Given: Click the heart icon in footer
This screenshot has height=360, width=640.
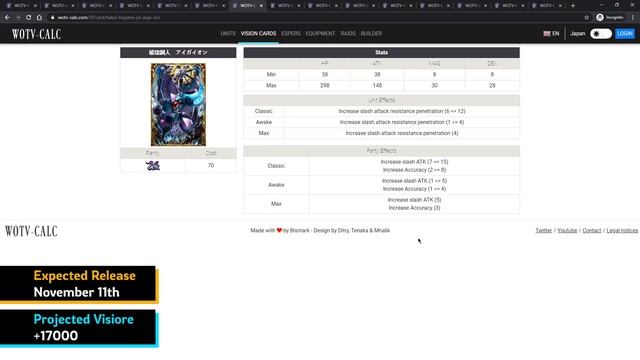Looking at the screenshot, I should pos(279,230).
